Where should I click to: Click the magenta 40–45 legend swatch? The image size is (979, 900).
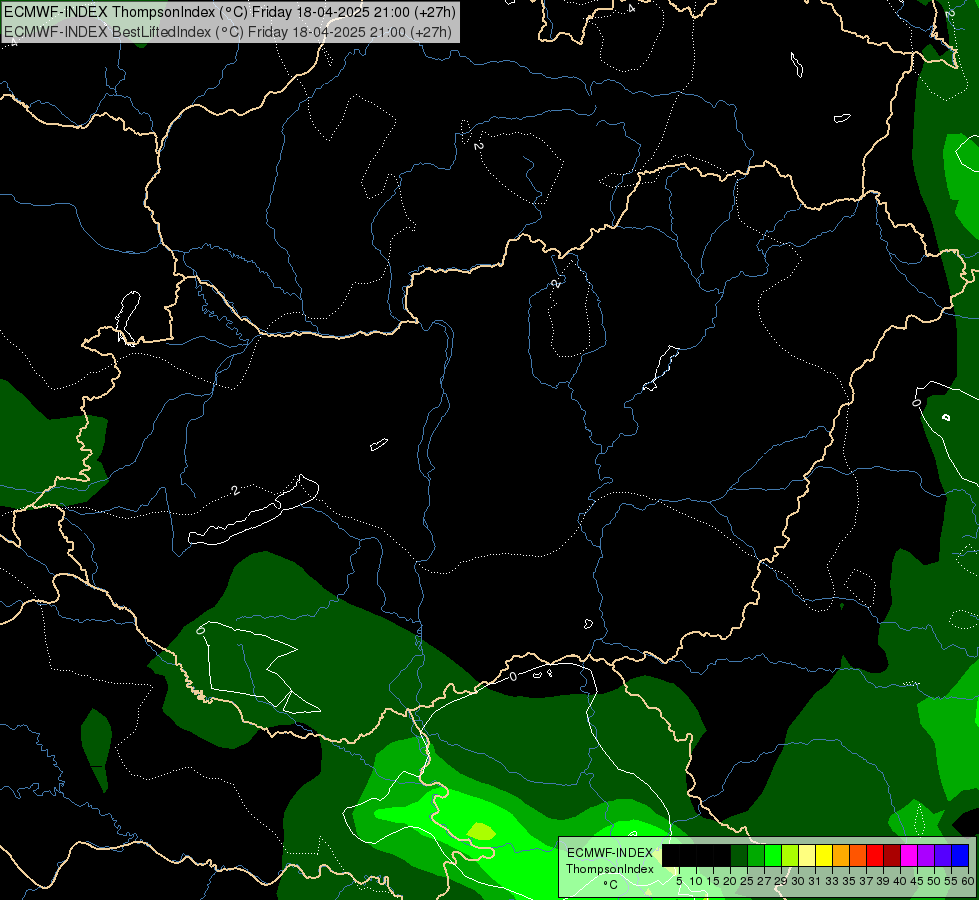coord(909,856)
